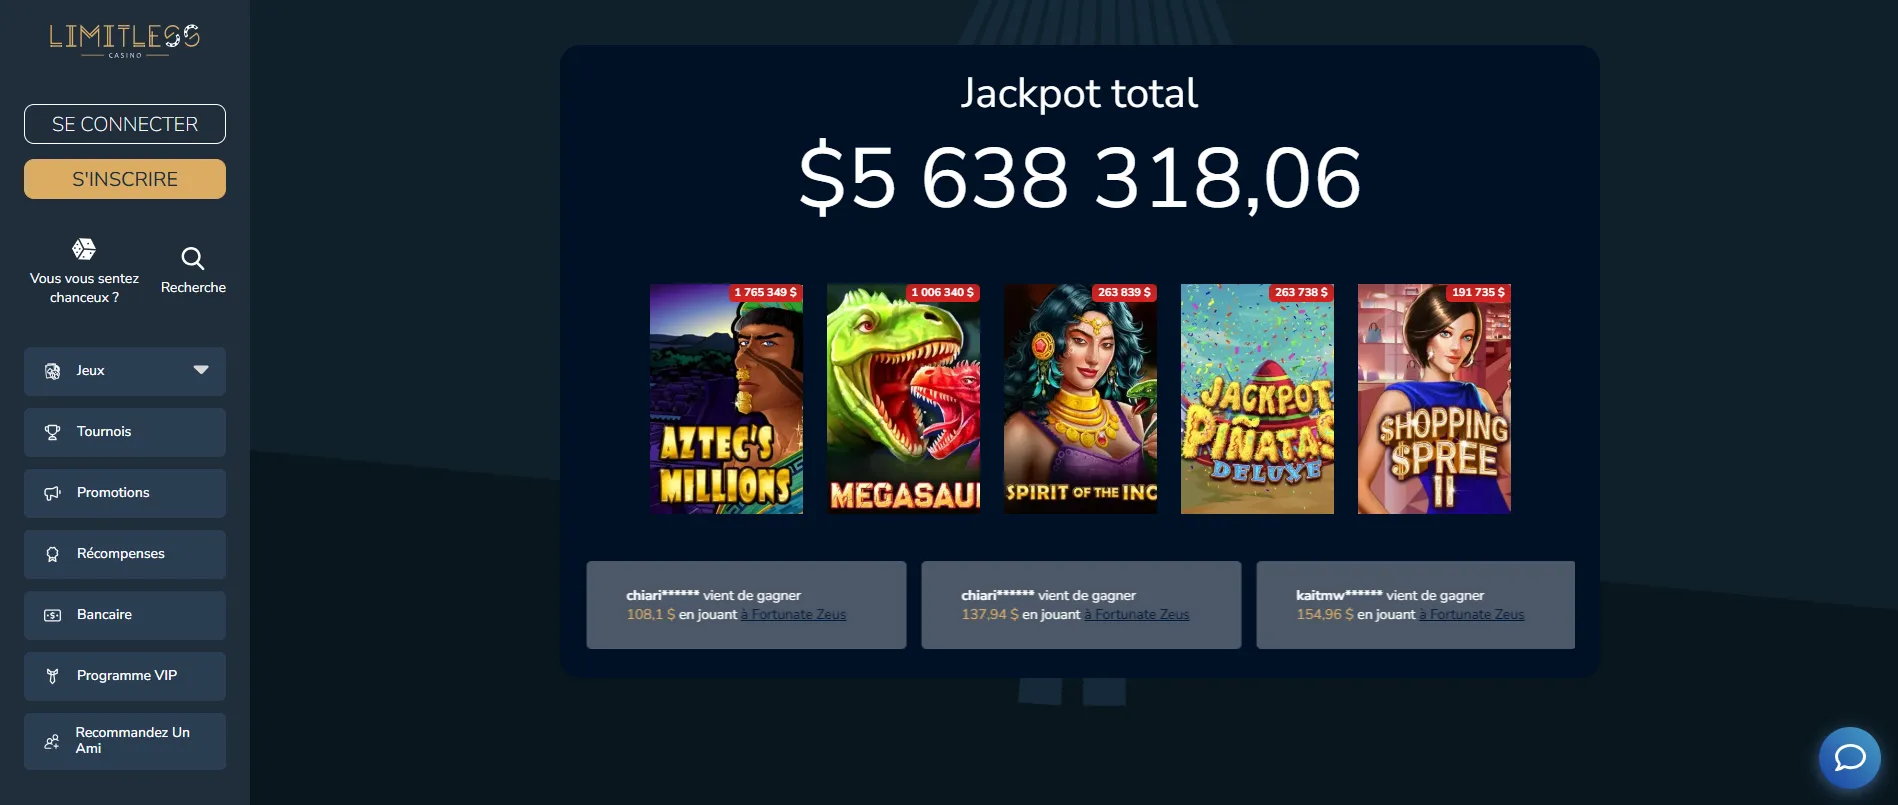Open the Recherche search magnifier icon

(x=193, y=259)
